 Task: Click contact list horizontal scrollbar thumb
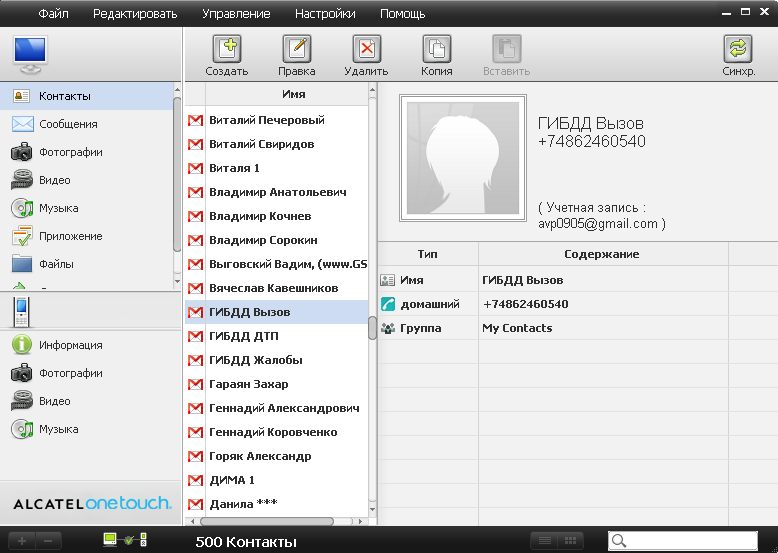[x=267, y=521]
